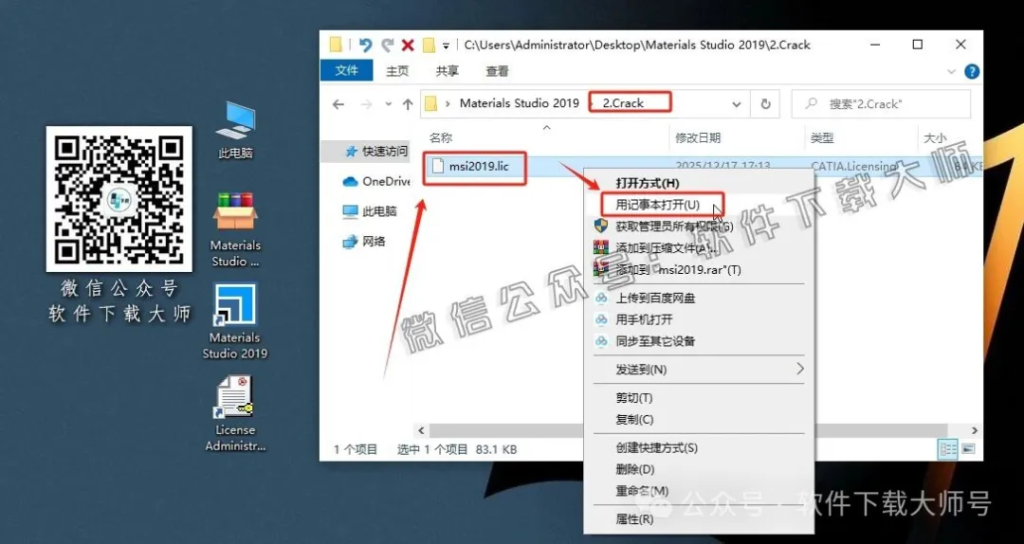Viewport: 1024px width, 544px height.
Task: Switch to the 共享 ribbon tab
Action: click(x=447, y=71)
